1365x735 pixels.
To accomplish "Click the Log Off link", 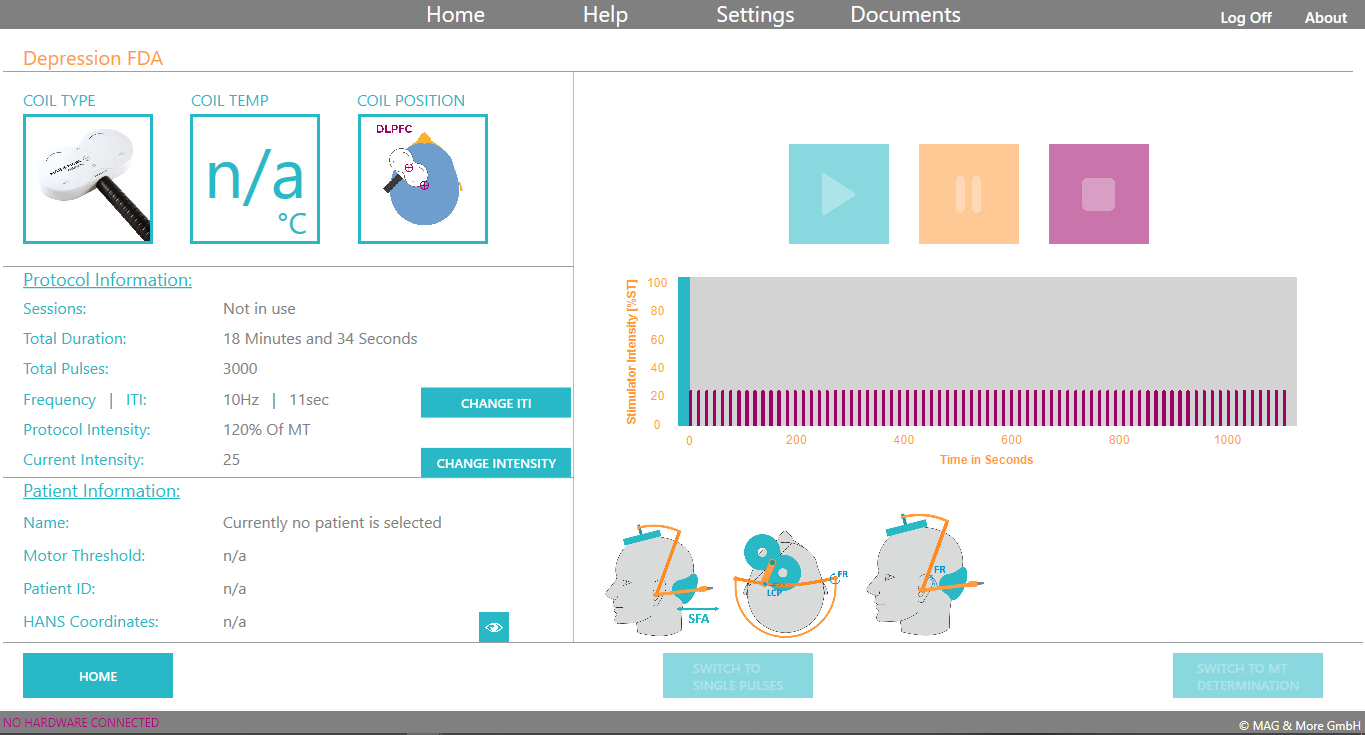I will 1246,18.
